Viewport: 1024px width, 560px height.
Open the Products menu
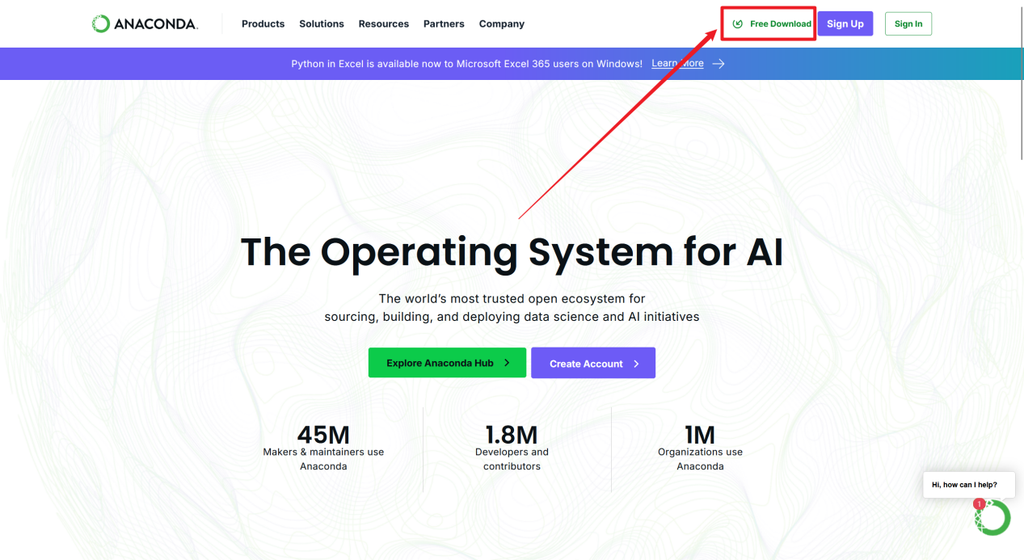(x=263, y=24)
